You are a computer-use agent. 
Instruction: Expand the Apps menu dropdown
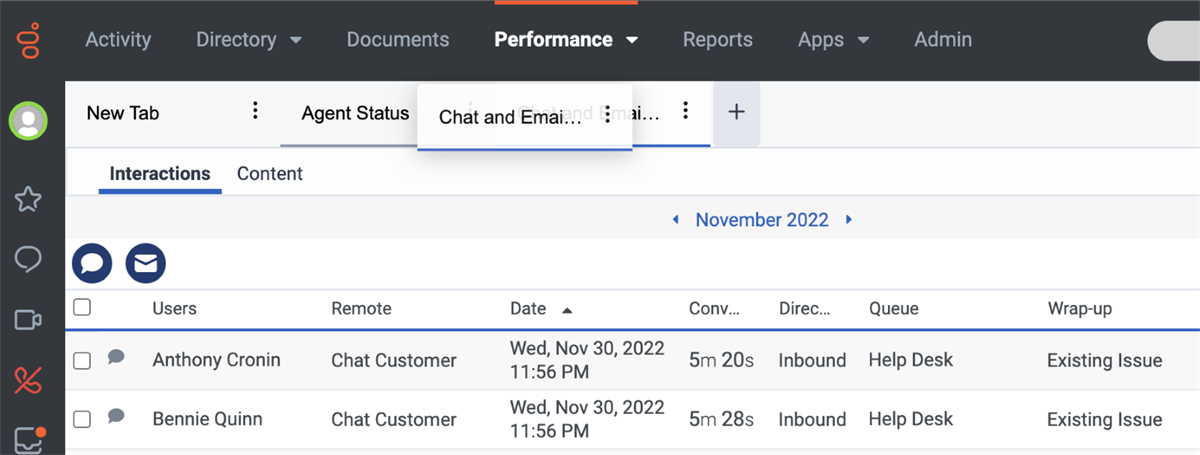[863, 41]
